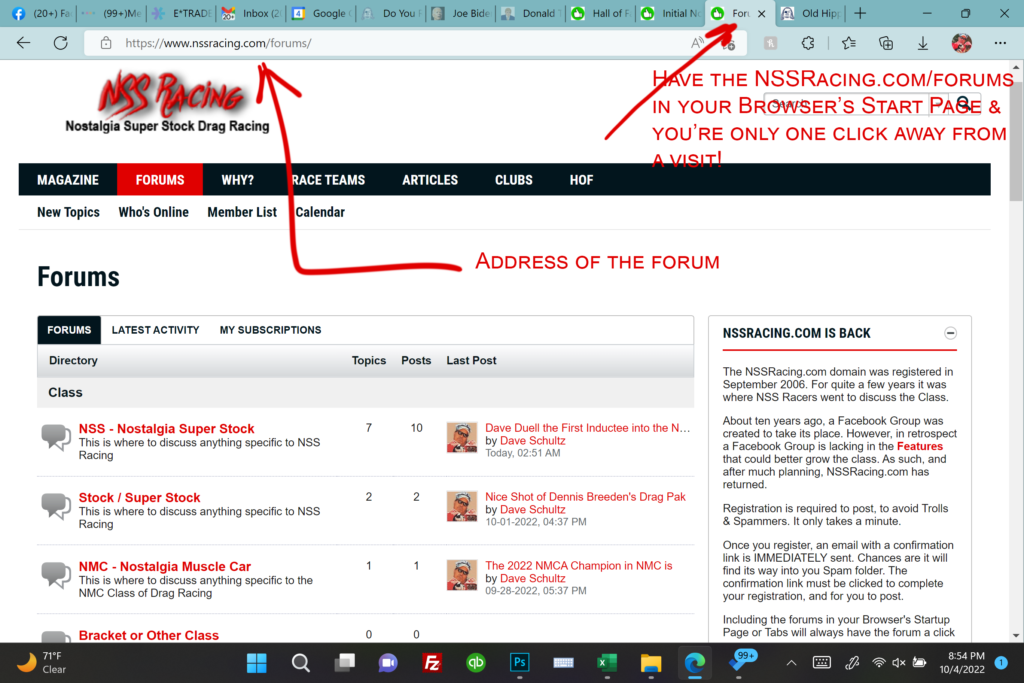Open Nice Shot of Dennis Breeden's Drag Pak post
The height and width of the screenshot is (683, 1024).
pos(585,496)
